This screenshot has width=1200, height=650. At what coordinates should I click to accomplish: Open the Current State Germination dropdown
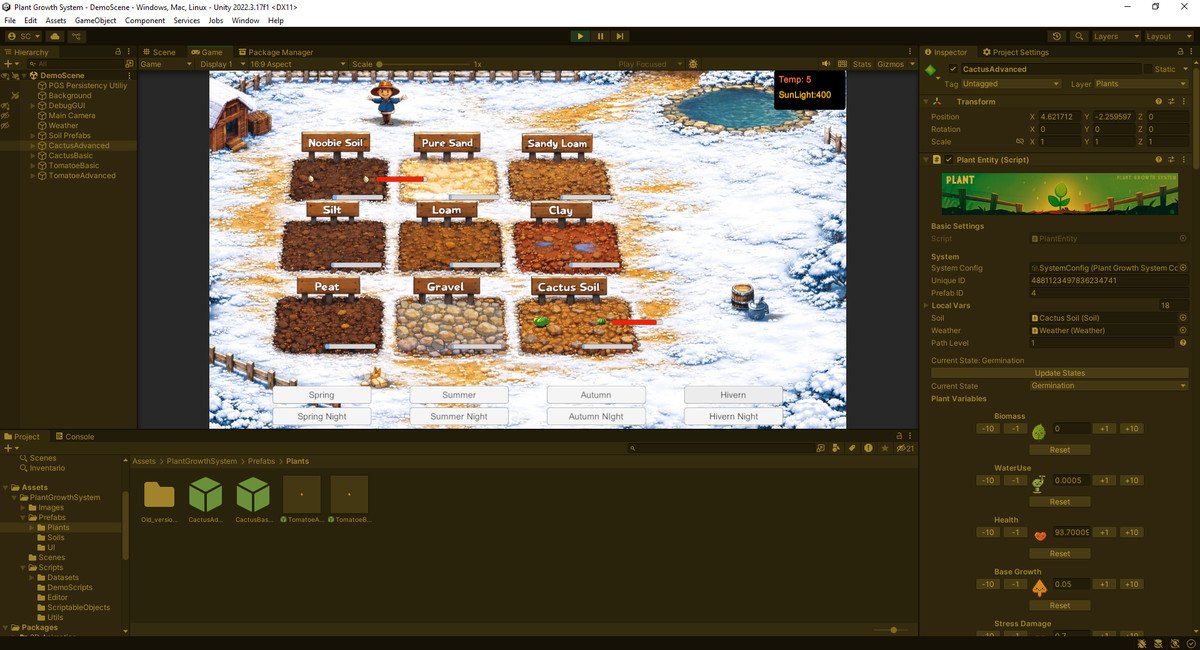tap(1109, 386)
